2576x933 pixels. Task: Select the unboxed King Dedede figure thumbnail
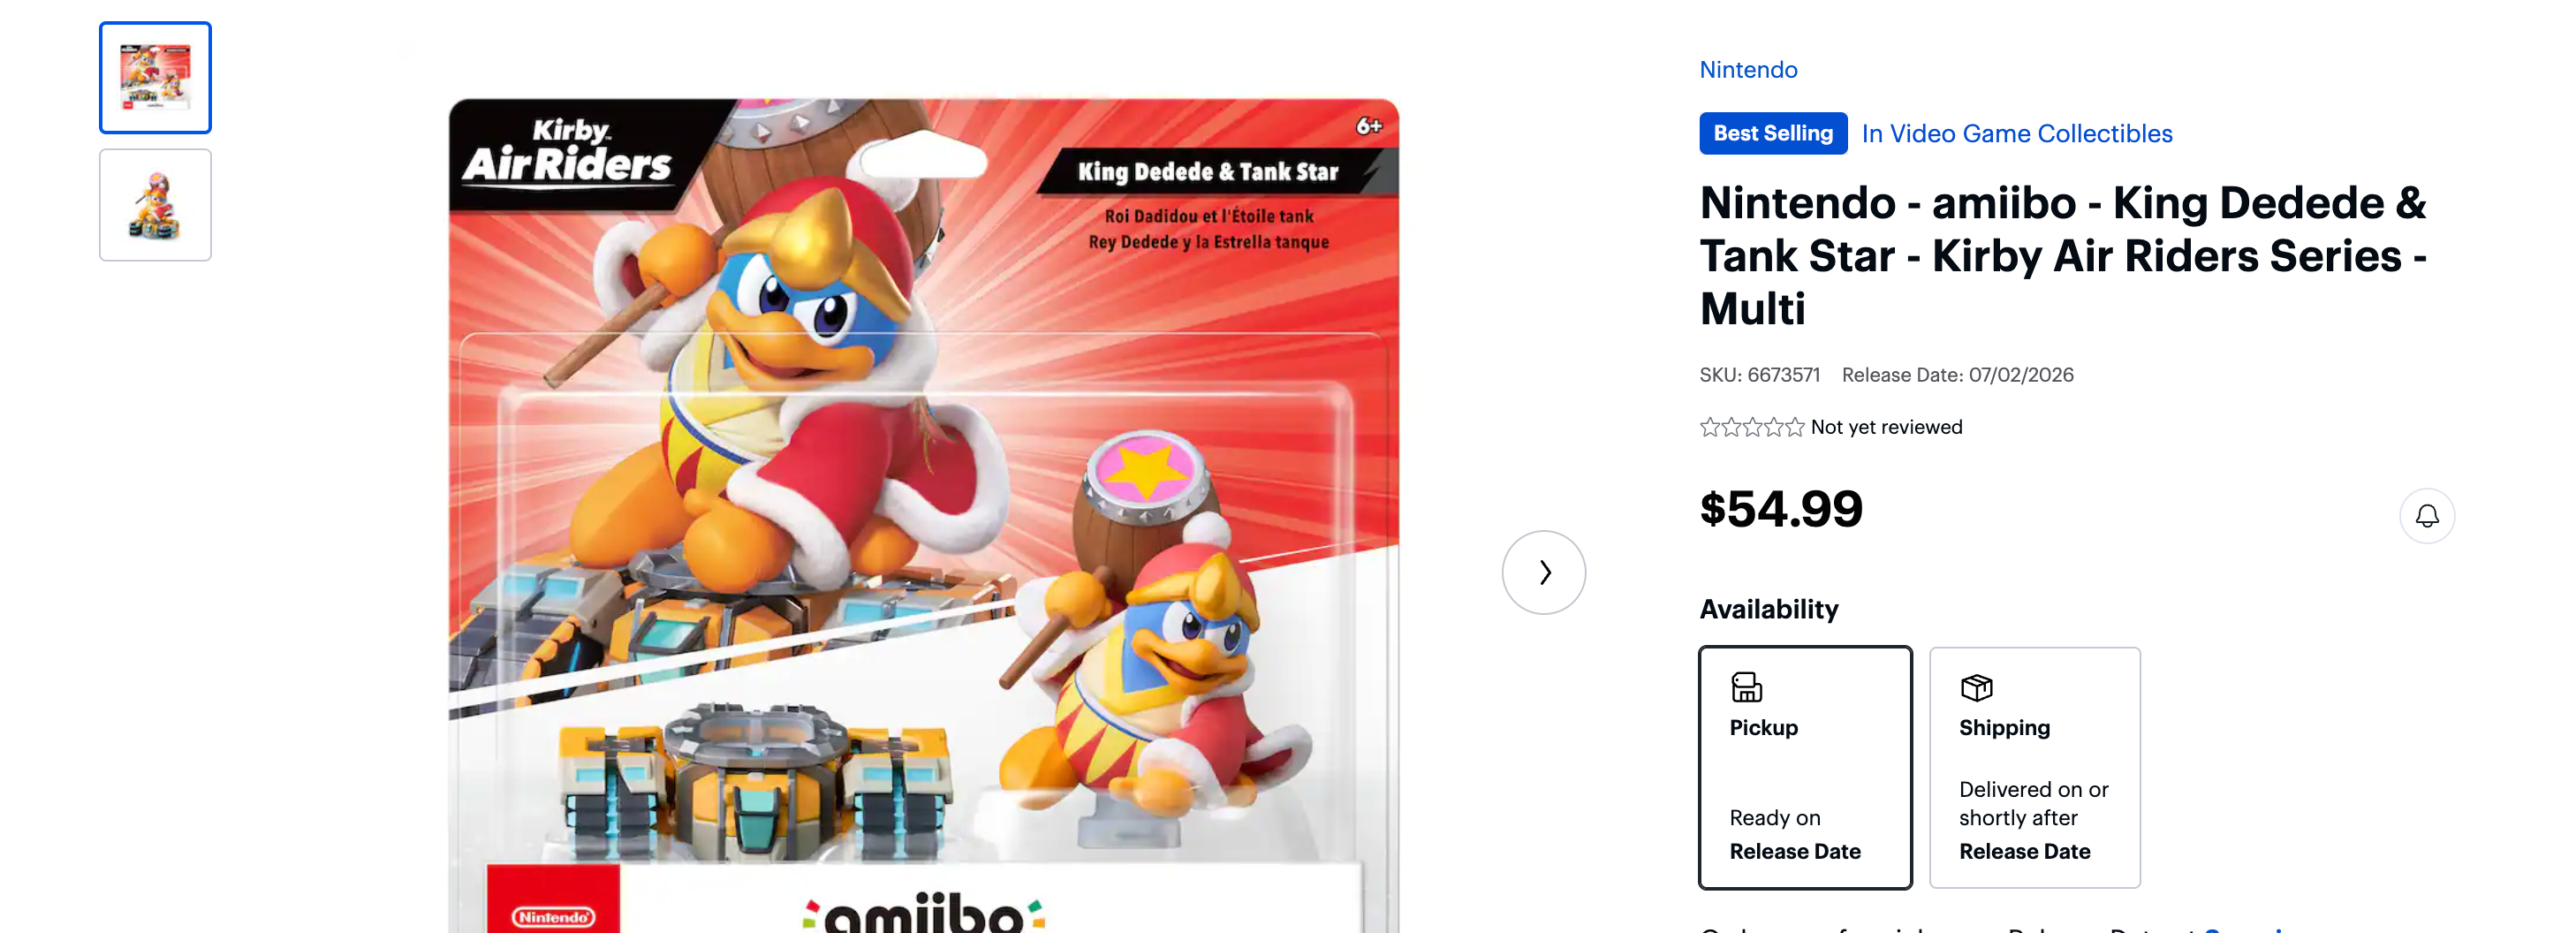156,205
